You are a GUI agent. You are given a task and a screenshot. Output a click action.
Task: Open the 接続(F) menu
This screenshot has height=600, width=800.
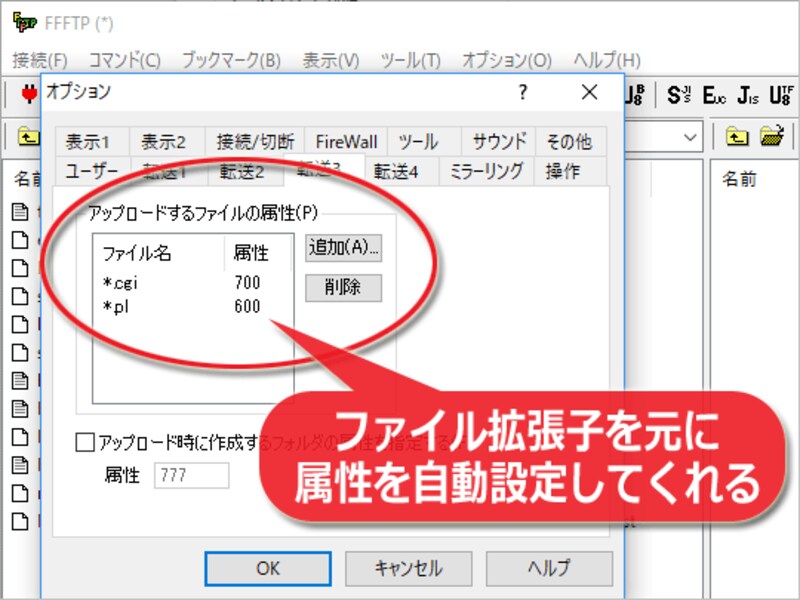(40, 60)
